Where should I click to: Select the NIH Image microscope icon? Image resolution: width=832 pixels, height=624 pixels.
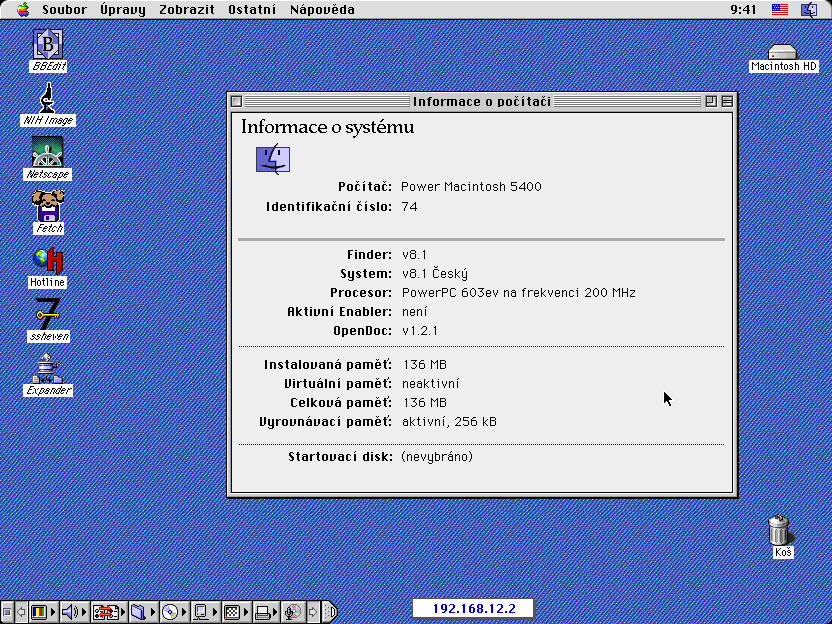pos(47,98)
